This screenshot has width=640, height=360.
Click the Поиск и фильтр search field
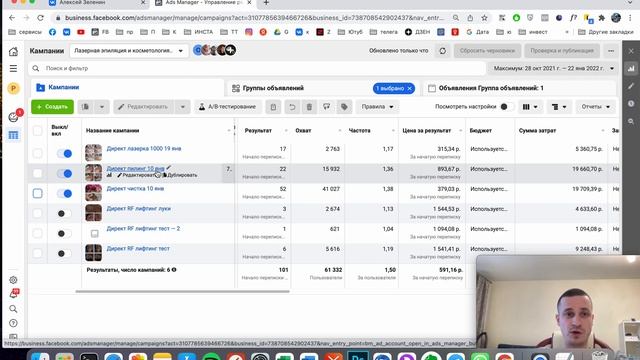257,68
